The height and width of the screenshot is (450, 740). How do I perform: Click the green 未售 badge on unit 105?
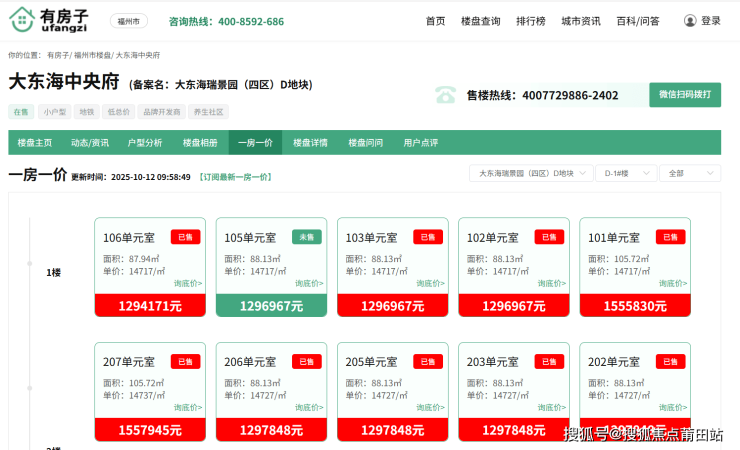307,237
